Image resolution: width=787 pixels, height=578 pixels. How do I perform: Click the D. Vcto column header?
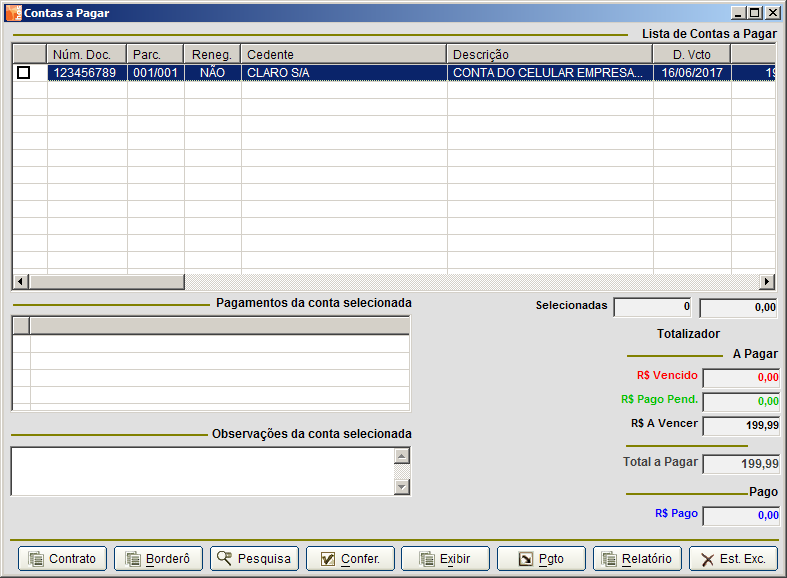tap(691, 54)
